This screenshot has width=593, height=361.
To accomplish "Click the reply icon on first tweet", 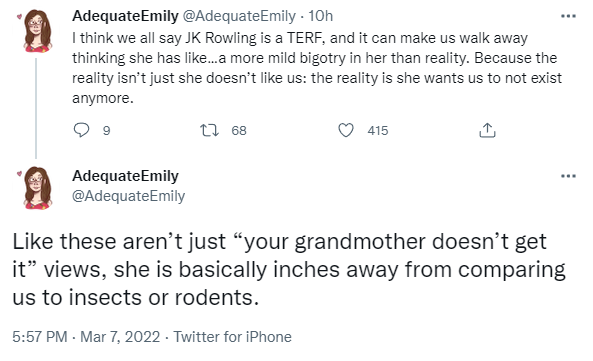I will pos(81,130).
